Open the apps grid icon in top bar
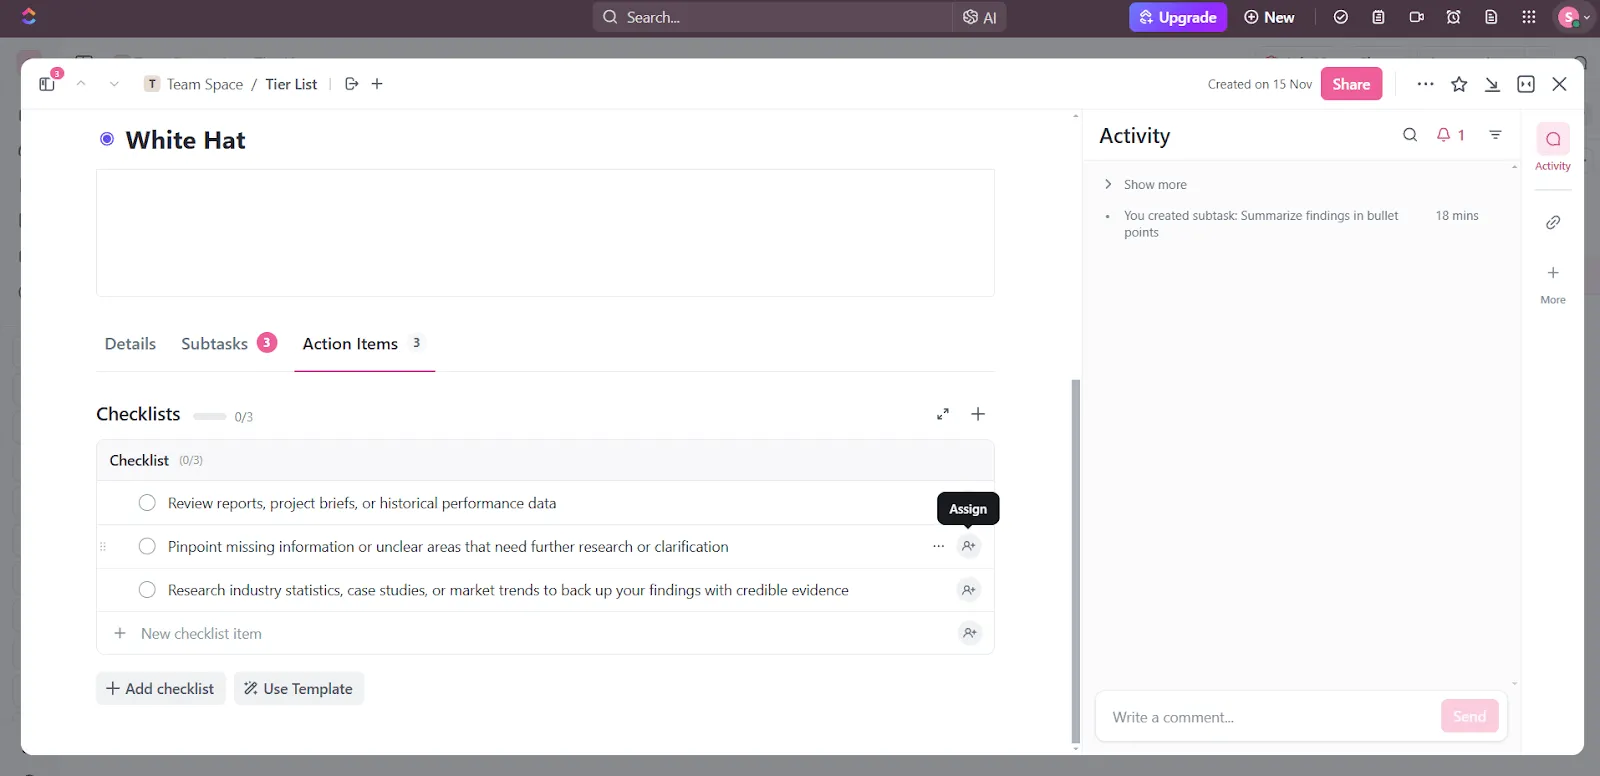Screen dimensions: 1600x776 click(x=1529, y=17)
